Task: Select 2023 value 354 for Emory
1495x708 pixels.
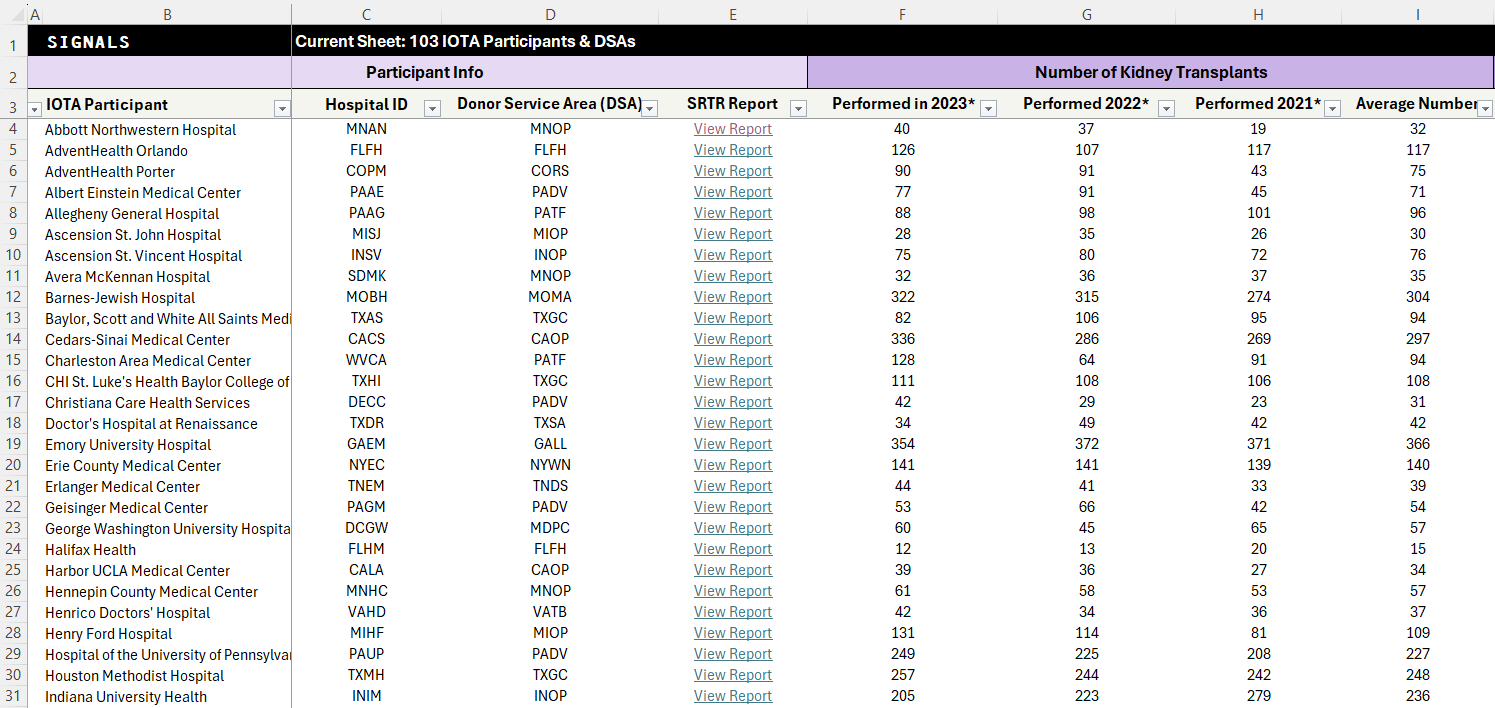Action: (903, 444)
